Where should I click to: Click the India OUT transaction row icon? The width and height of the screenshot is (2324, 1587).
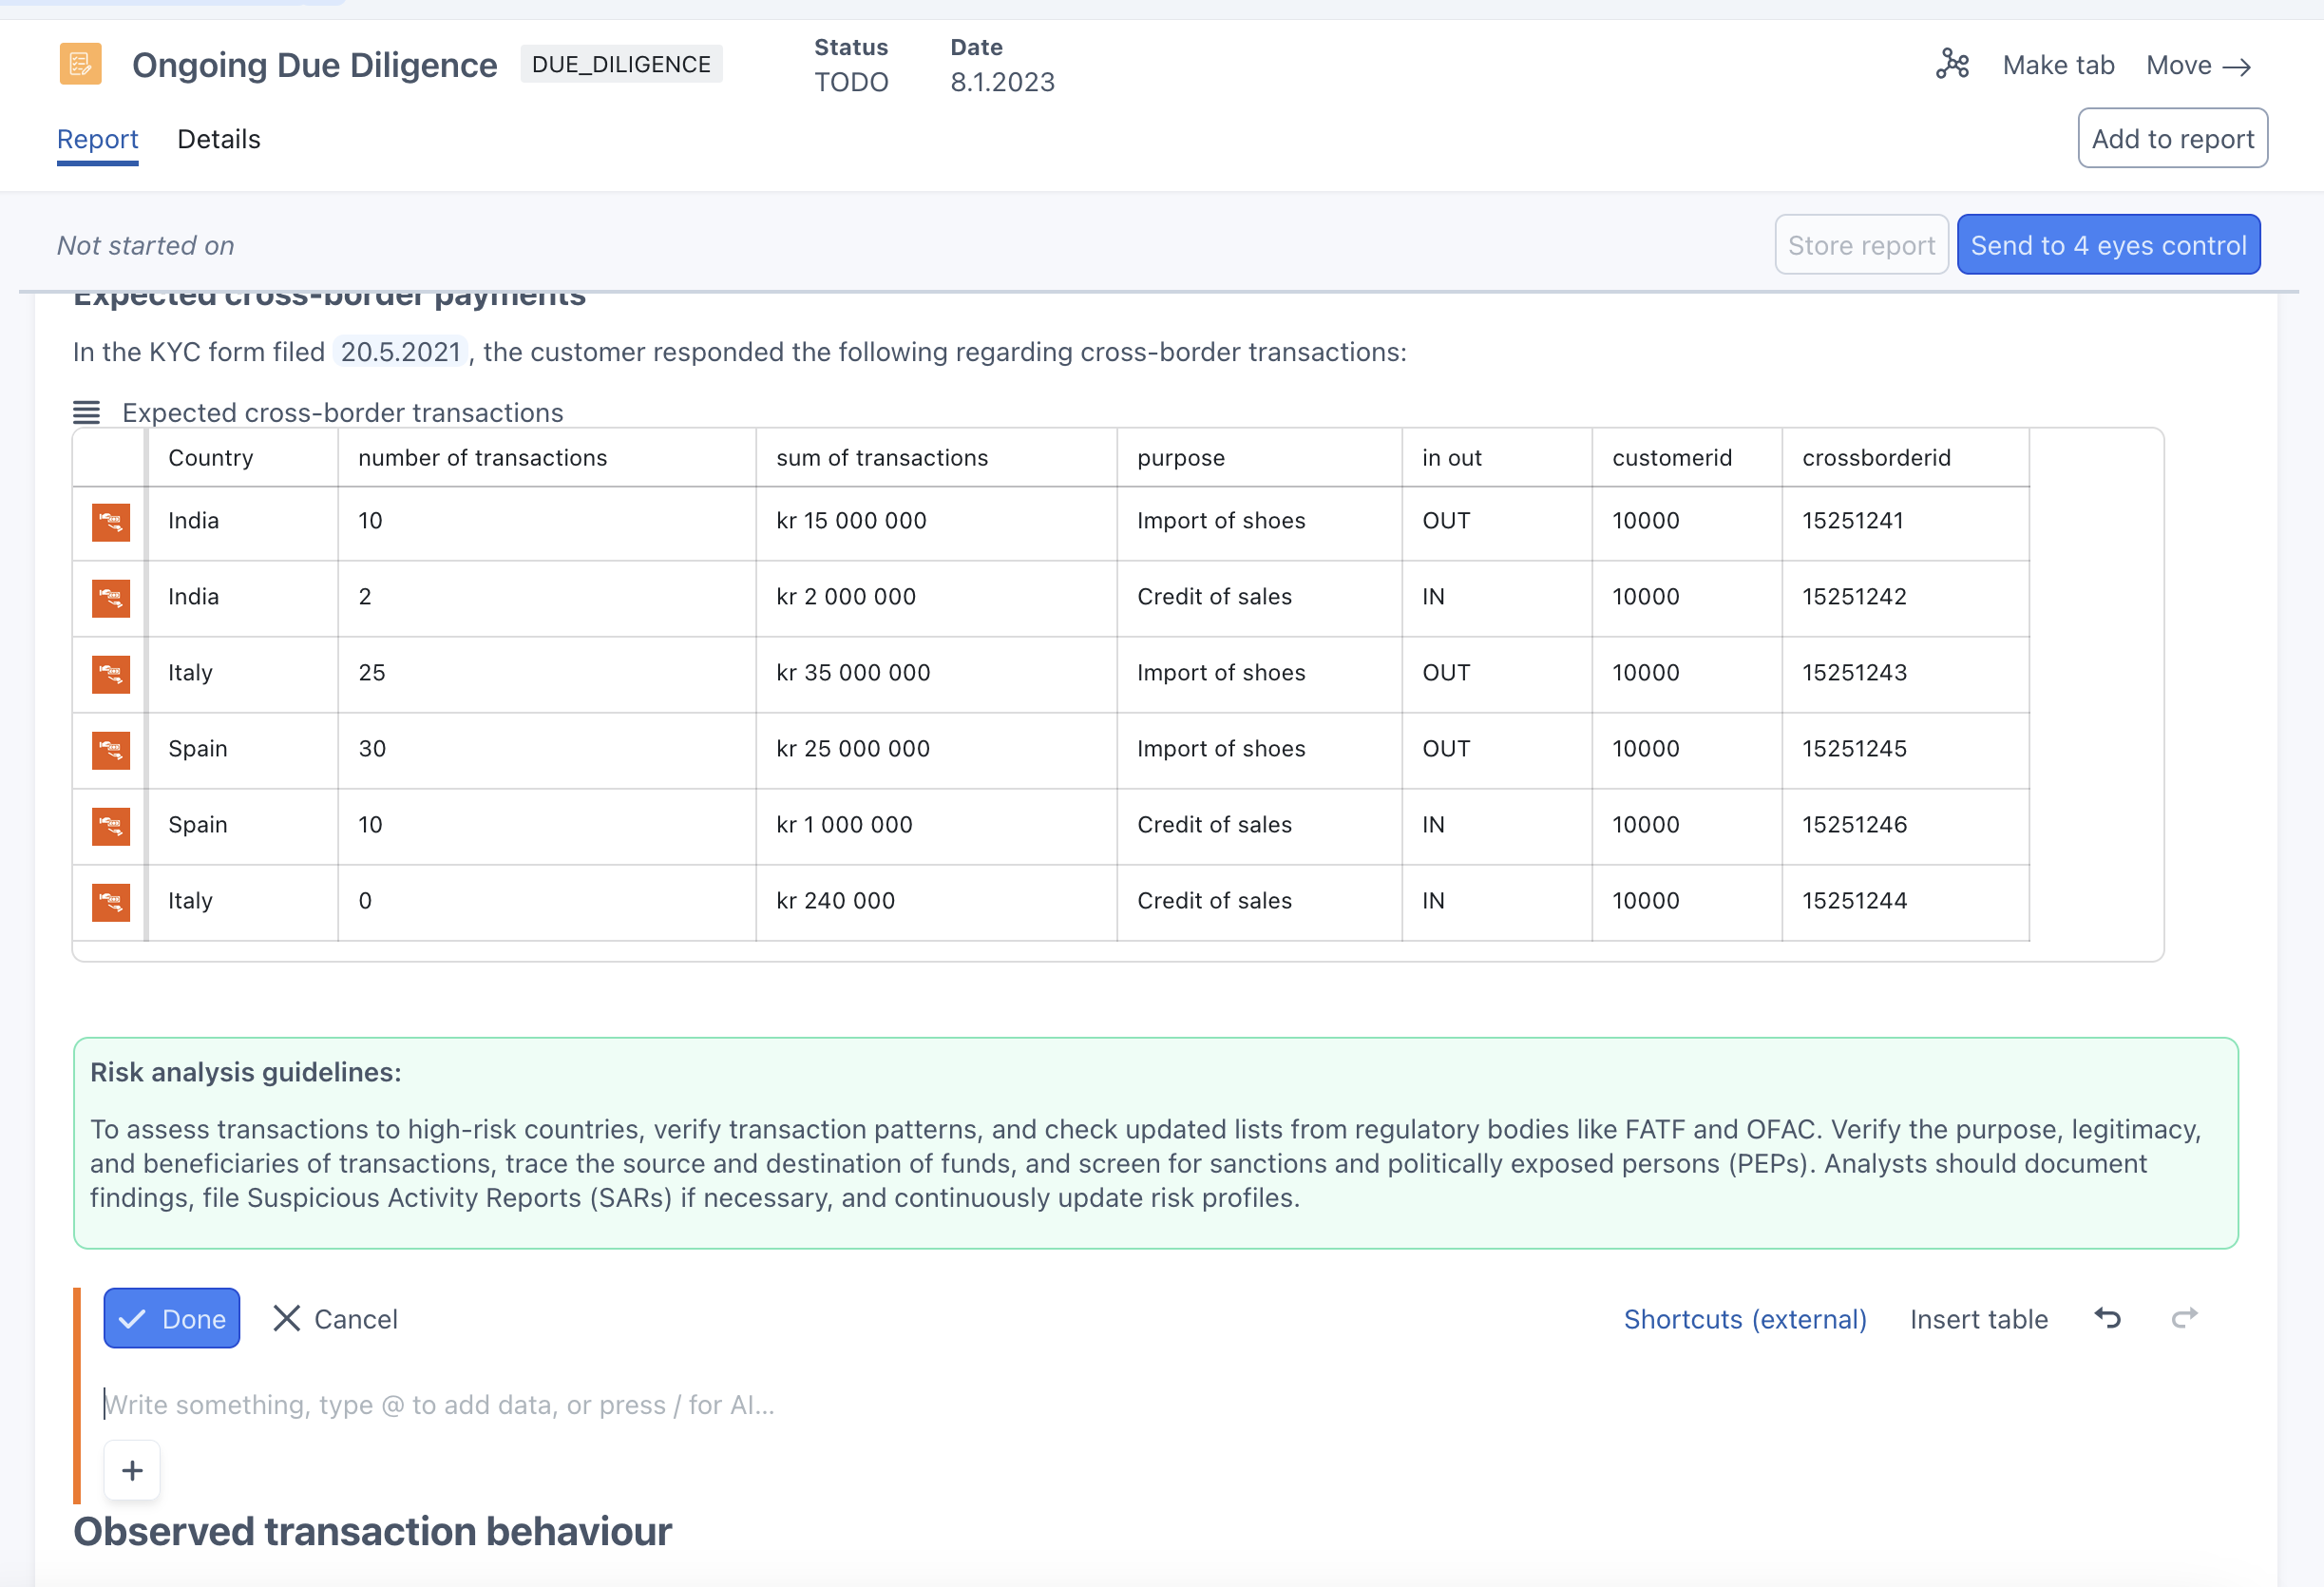click(111, 520)
